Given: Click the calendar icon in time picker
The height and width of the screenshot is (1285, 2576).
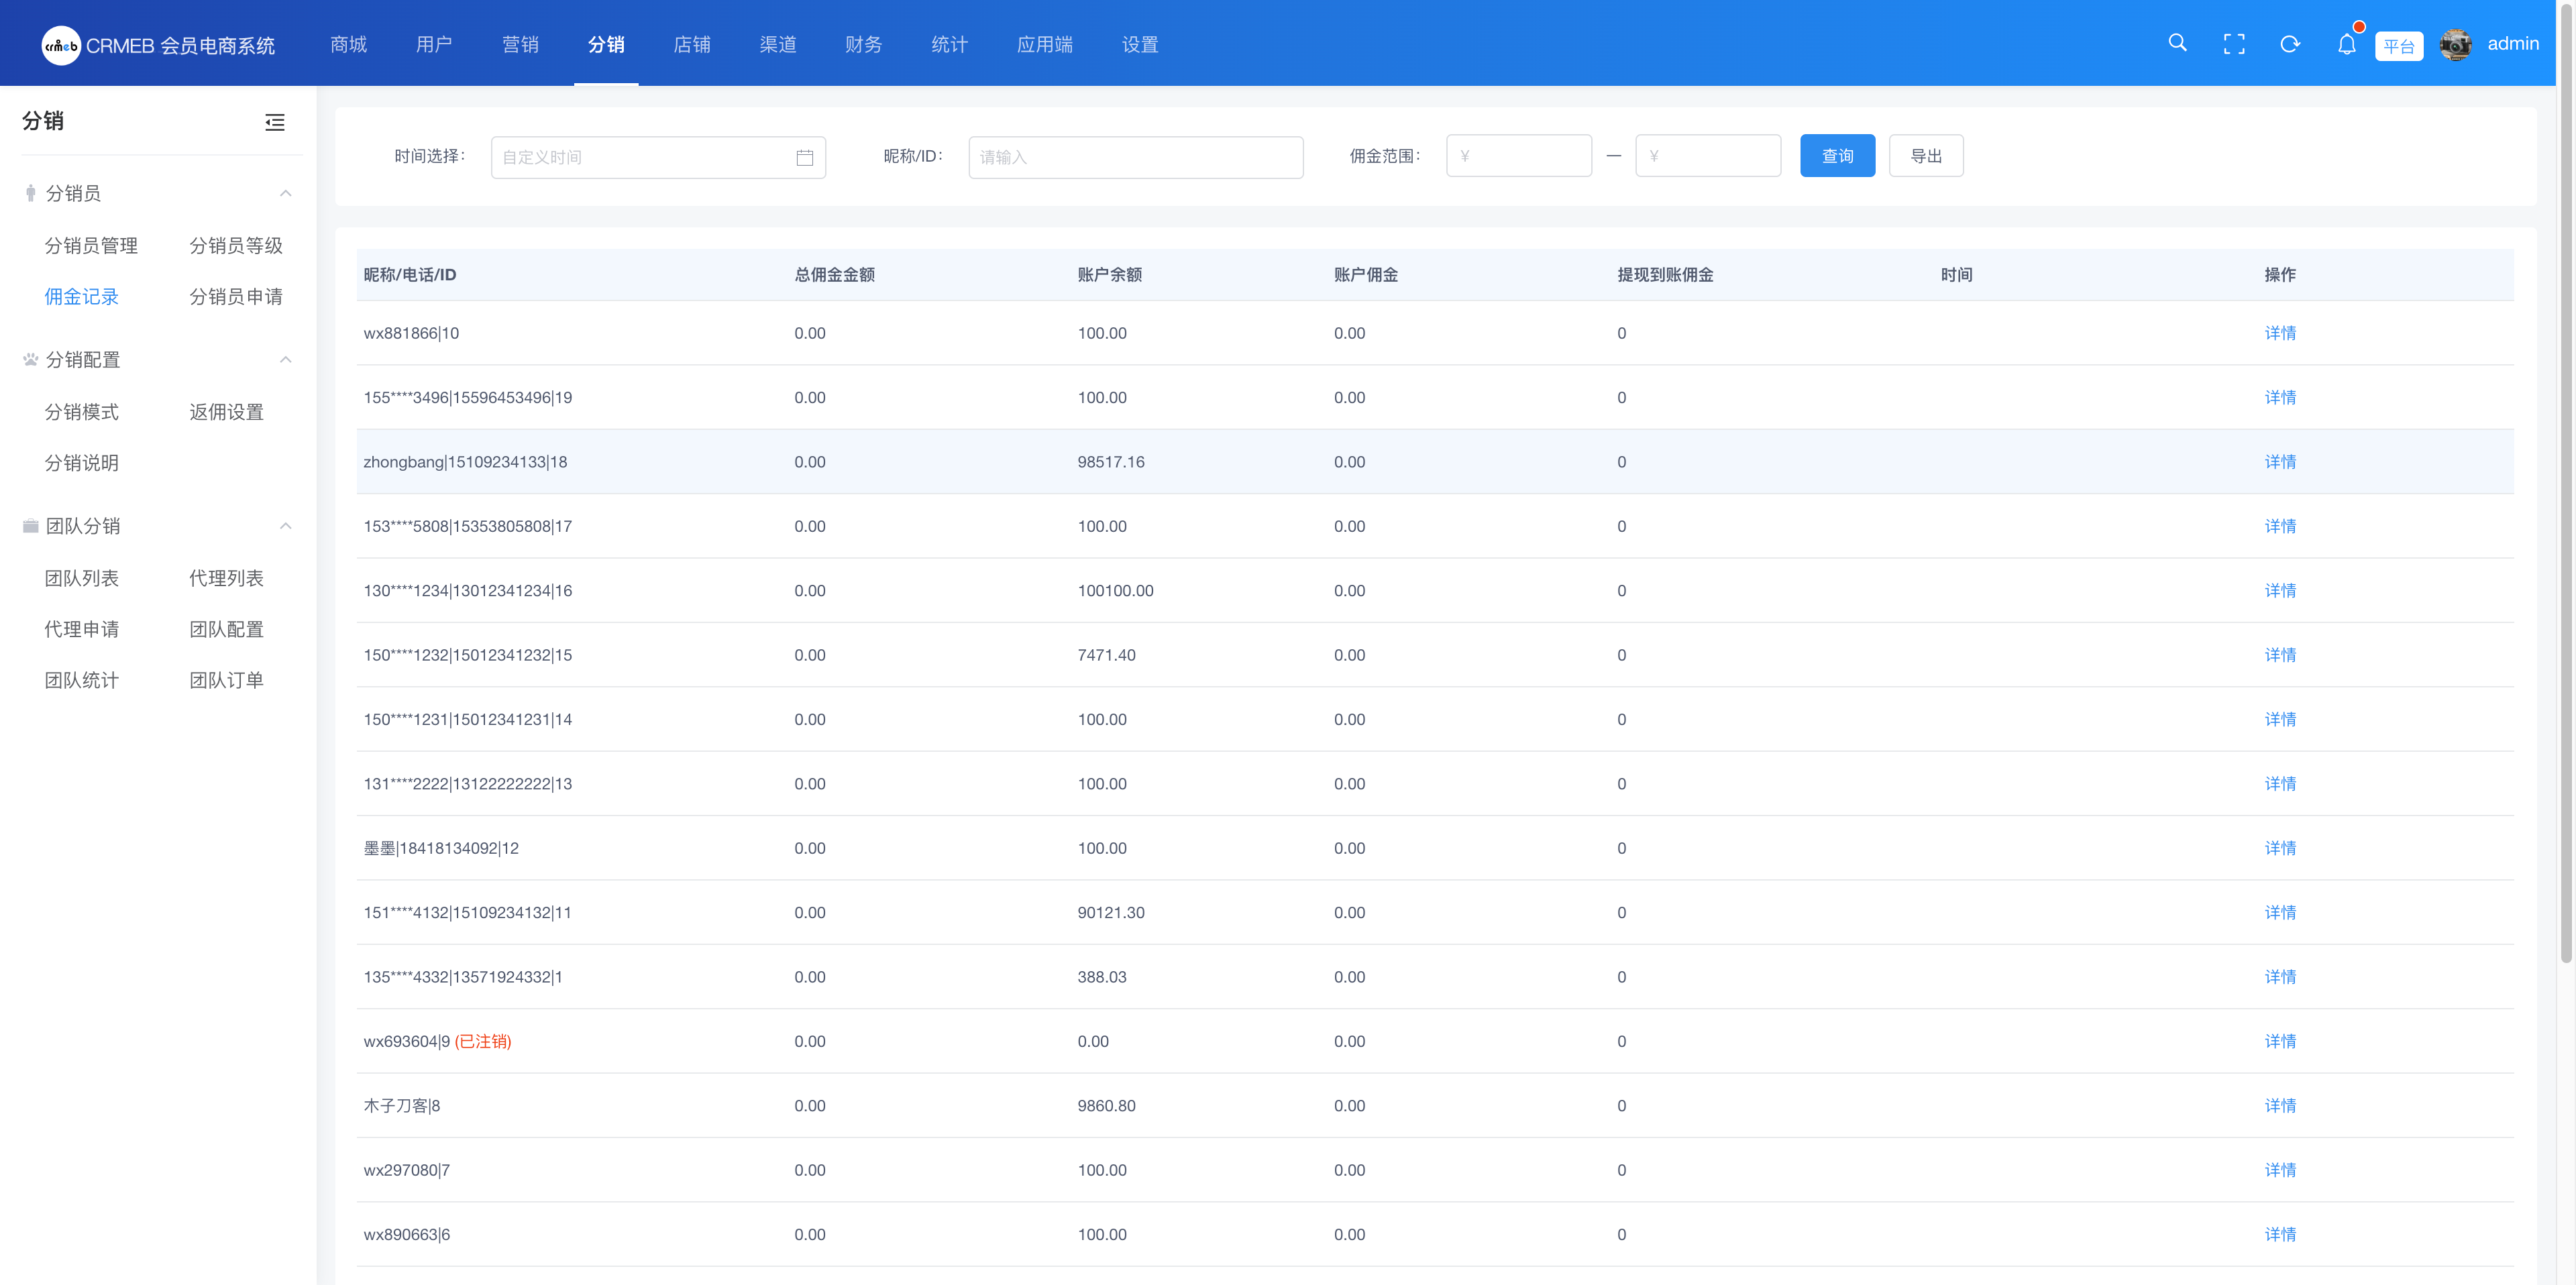Looking at the screenshot, I should coord(804,158).
